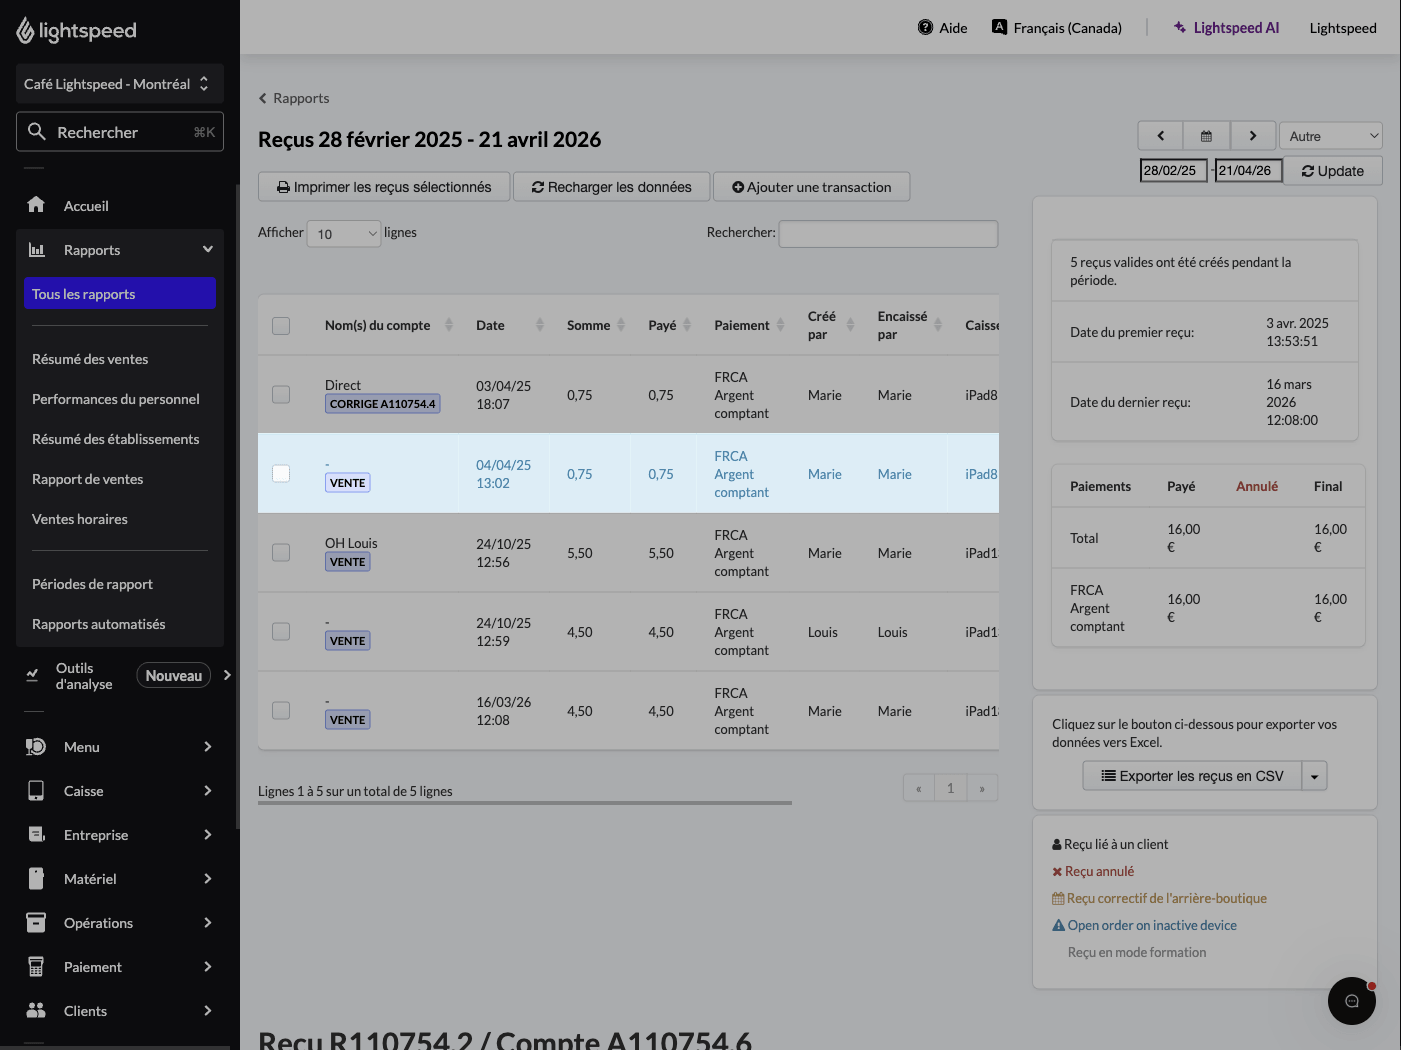The height and width of the screenshot is (1050, 1401).
Task: Click the Lightspeed AI sparkle icon
Action: tap(1180, 27)
